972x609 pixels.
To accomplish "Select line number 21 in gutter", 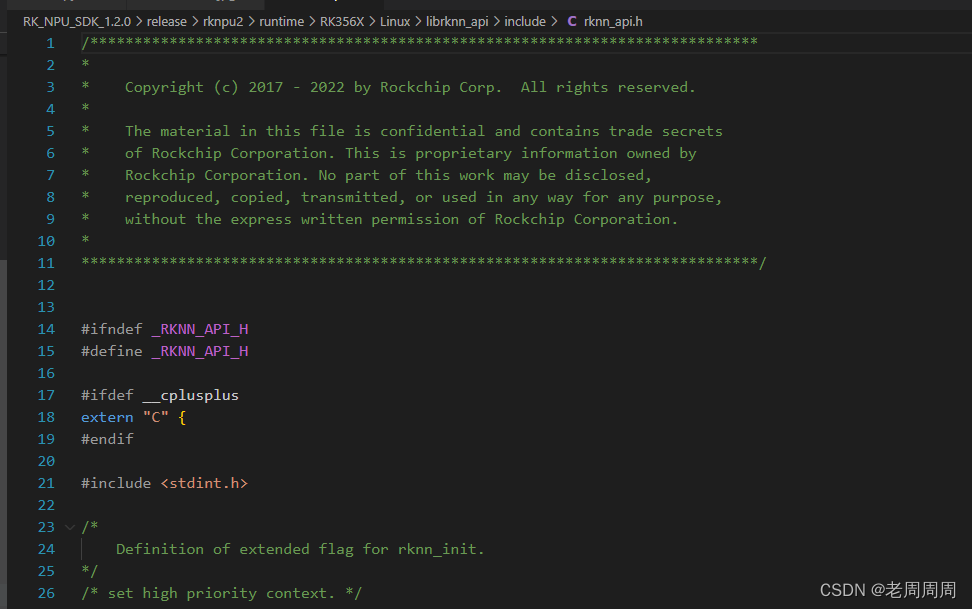I will tap(46, 483).
